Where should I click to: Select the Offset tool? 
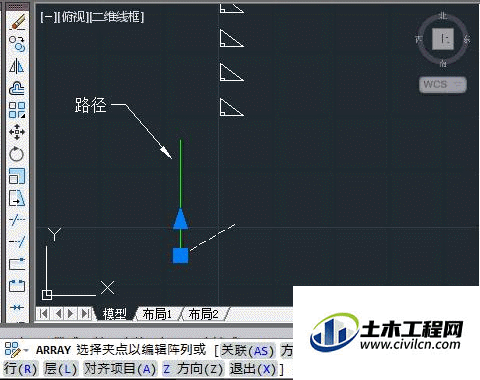click(17, 88)
